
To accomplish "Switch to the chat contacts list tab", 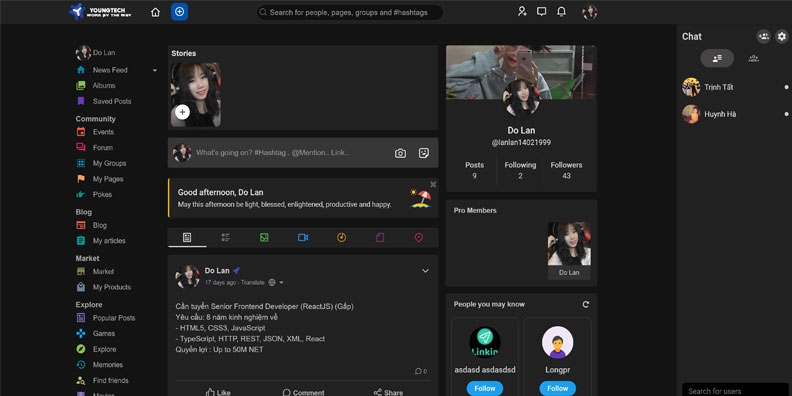I will coord(717,58).
